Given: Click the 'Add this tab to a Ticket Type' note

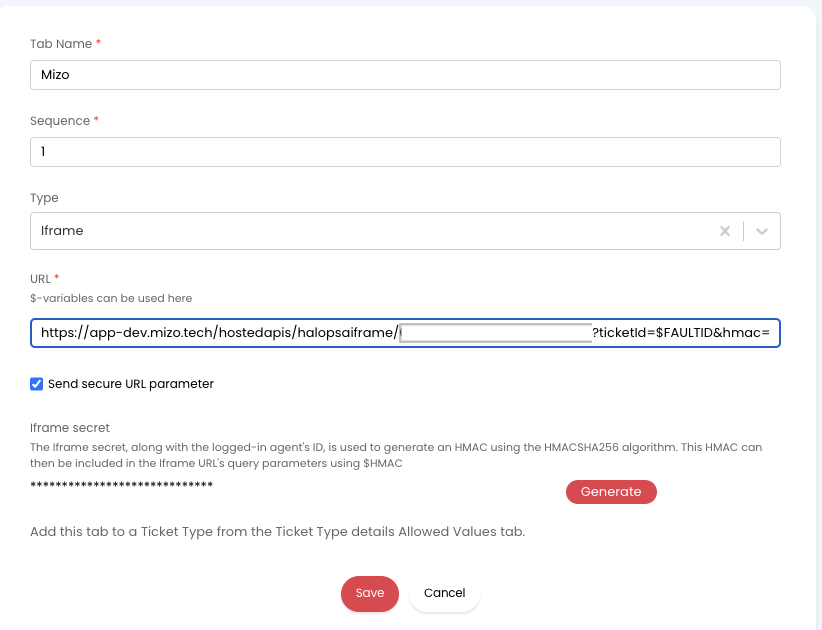Looking at the screenshot, I should pos(277,532).
